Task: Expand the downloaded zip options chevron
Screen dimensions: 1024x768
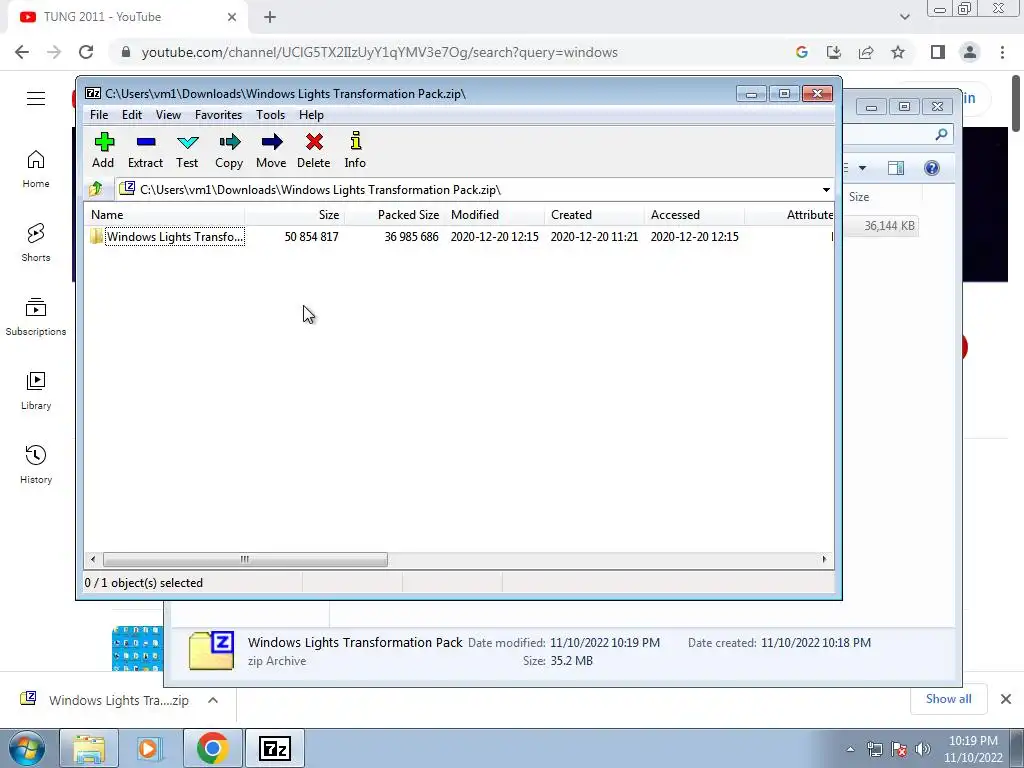Action: pos(213,700)
